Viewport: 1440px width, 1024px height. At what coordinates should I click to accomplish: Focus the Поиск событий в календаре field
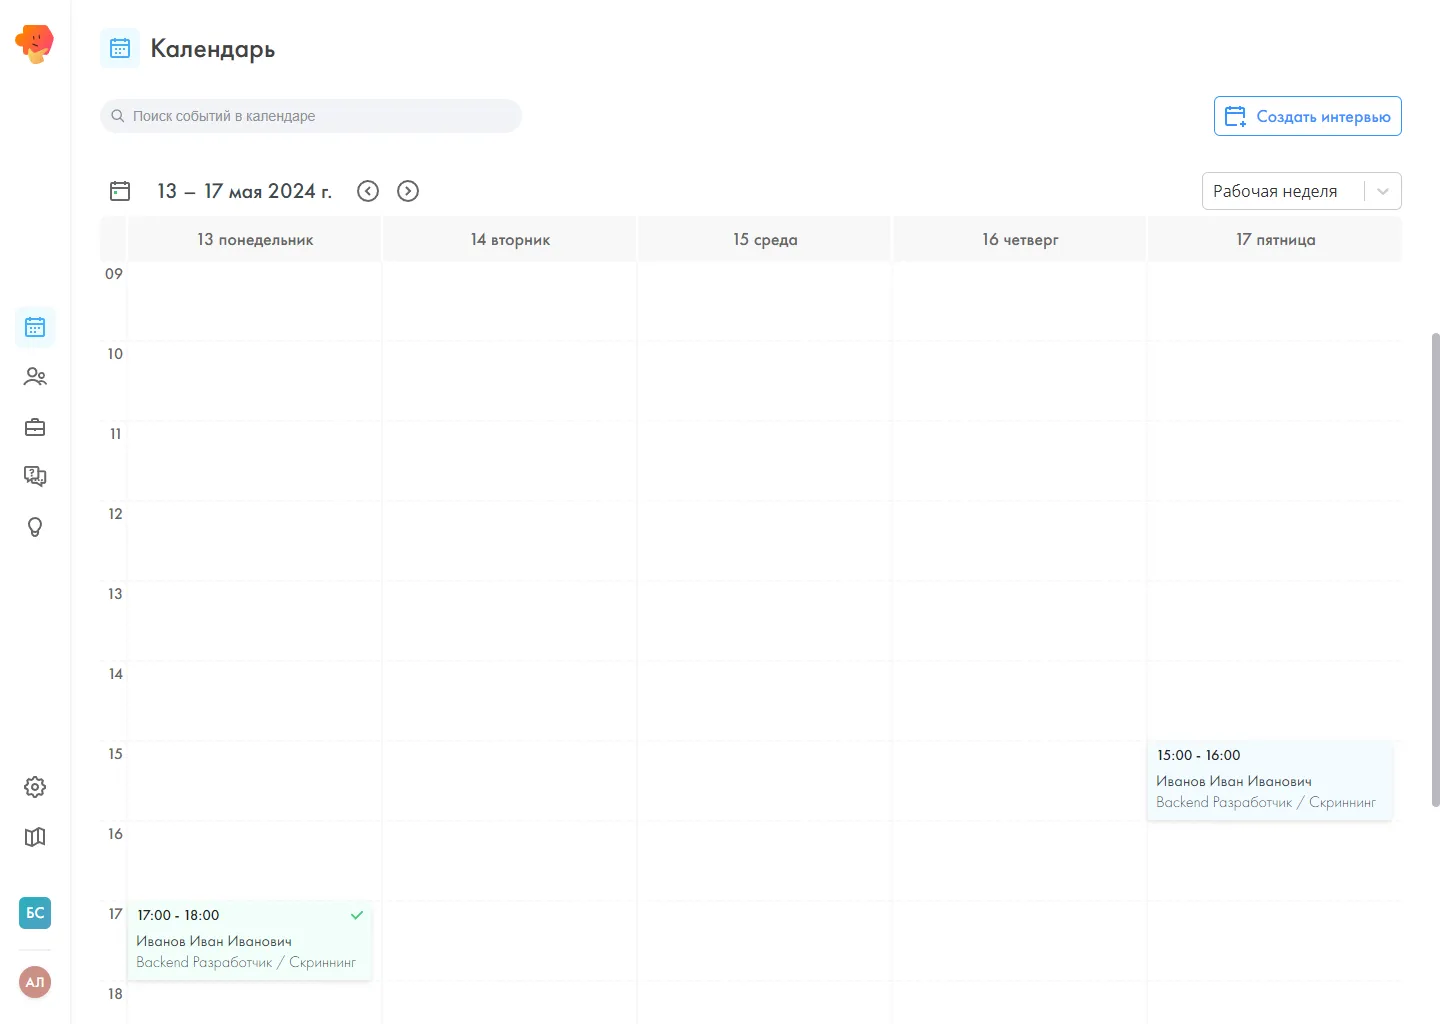tap(311, 116)
